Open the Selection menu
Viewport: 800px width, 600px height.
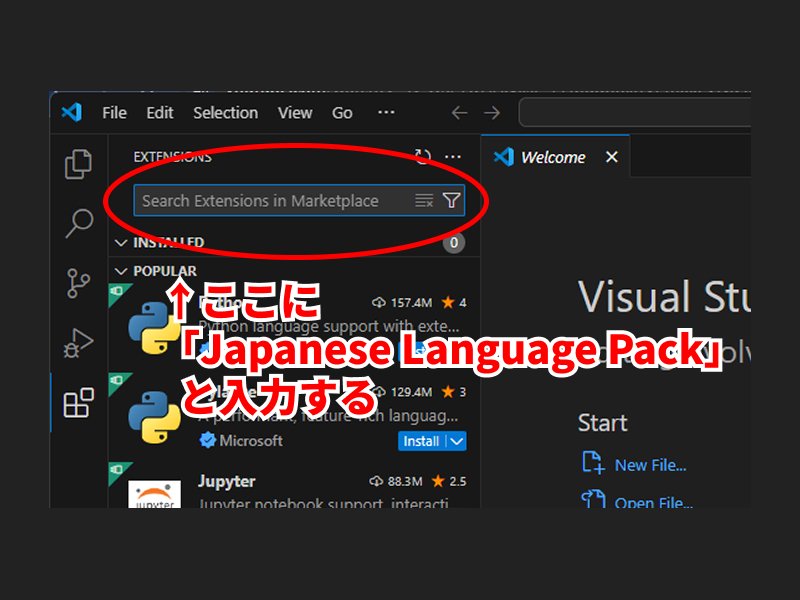(x=226, y=113)
